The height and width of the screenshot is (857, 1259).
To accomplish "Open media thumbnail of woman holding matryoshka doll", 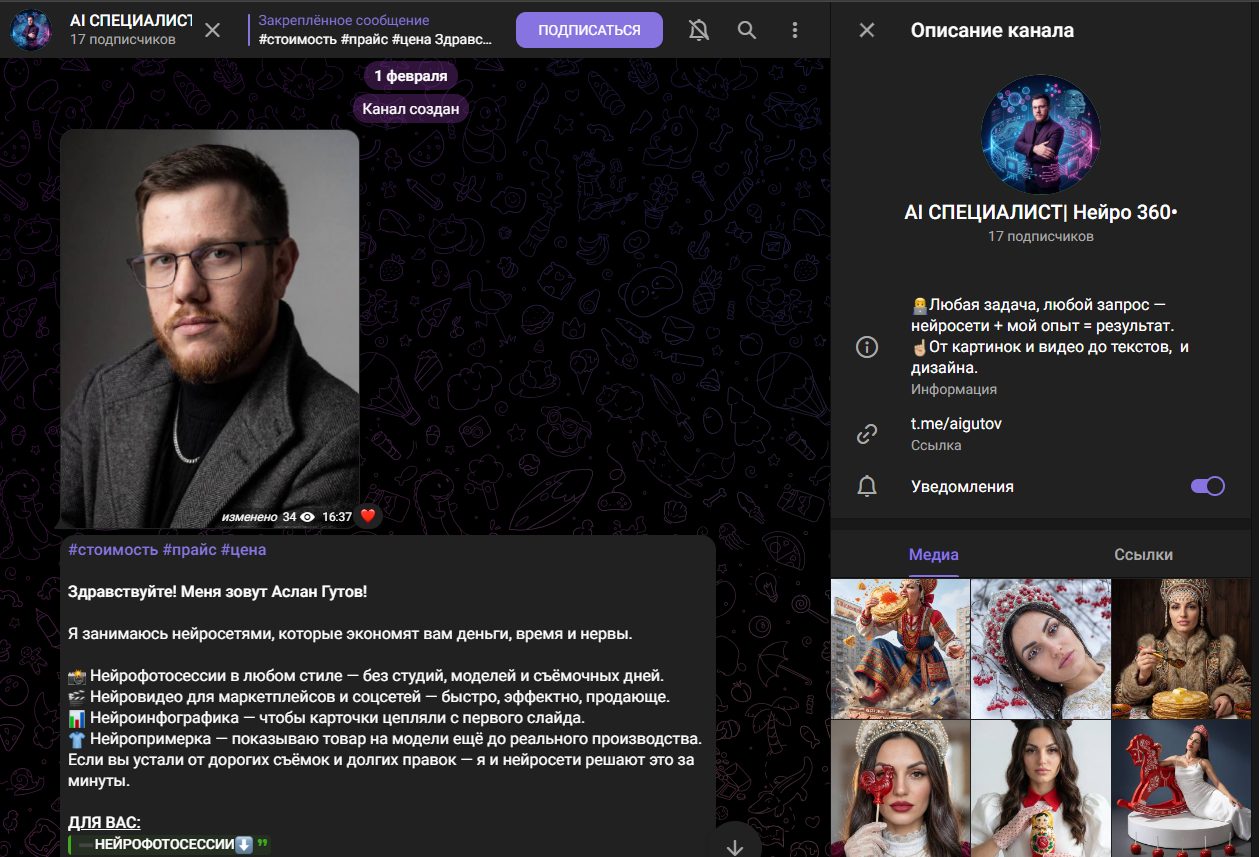I will 1041,789.
